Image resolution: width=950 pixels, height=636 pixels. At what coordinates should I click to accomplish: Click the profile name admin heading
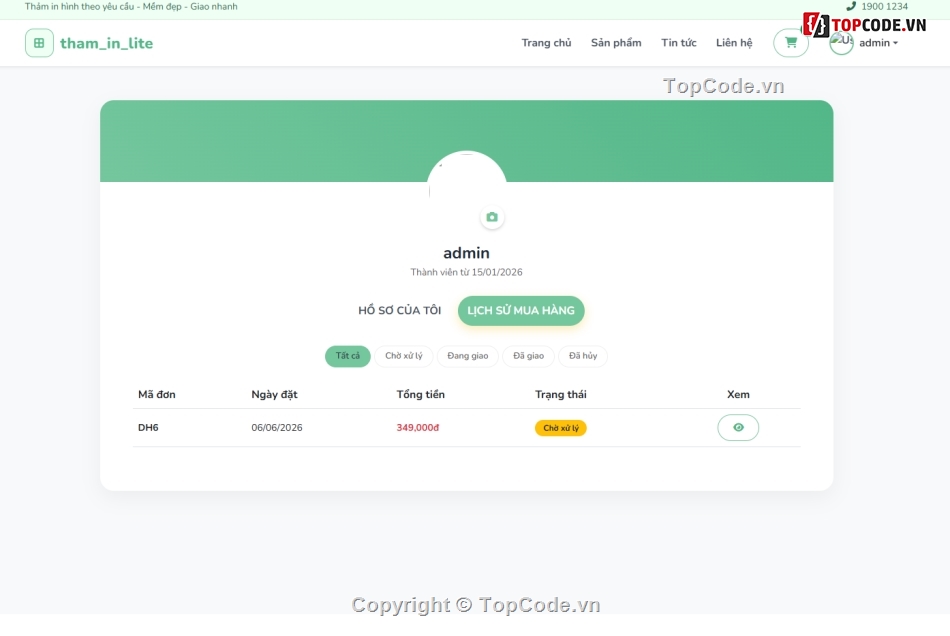tap(467, 253)
